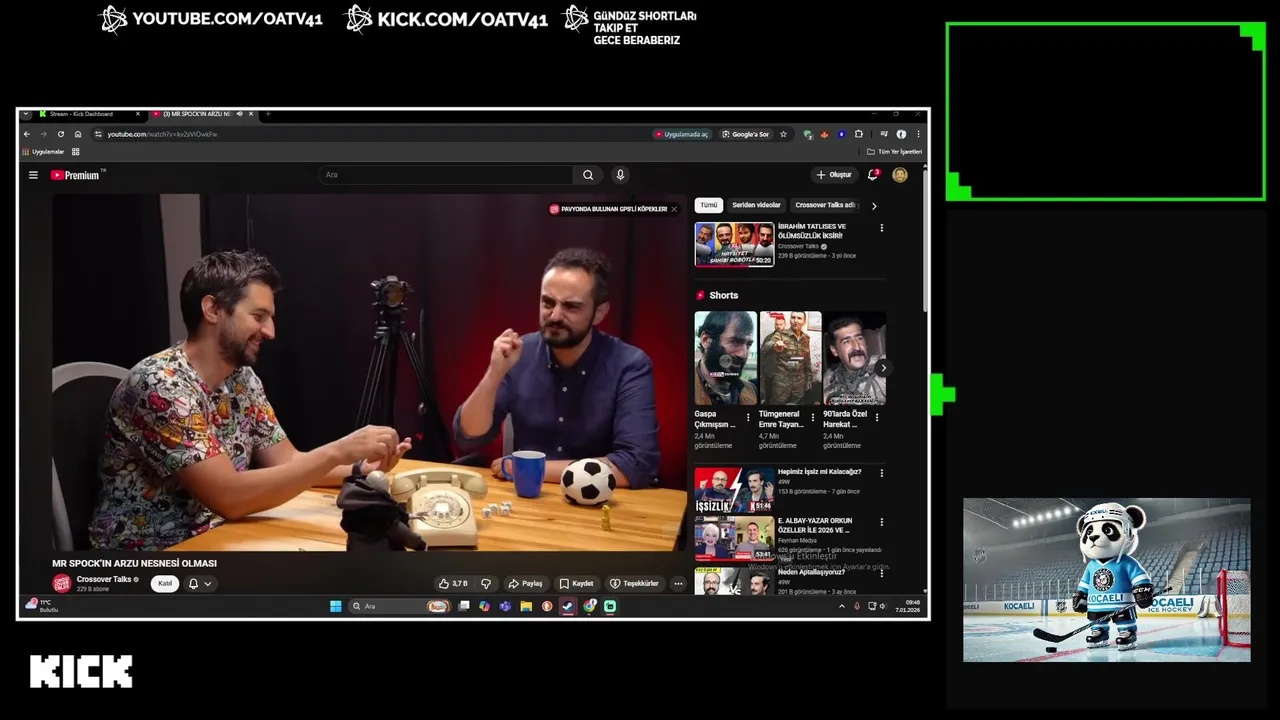Open Hepimiz İşsiz mi Kalacağız thumbnail
The height and width of the screenshot is (720, 1280).
(735, 490)
